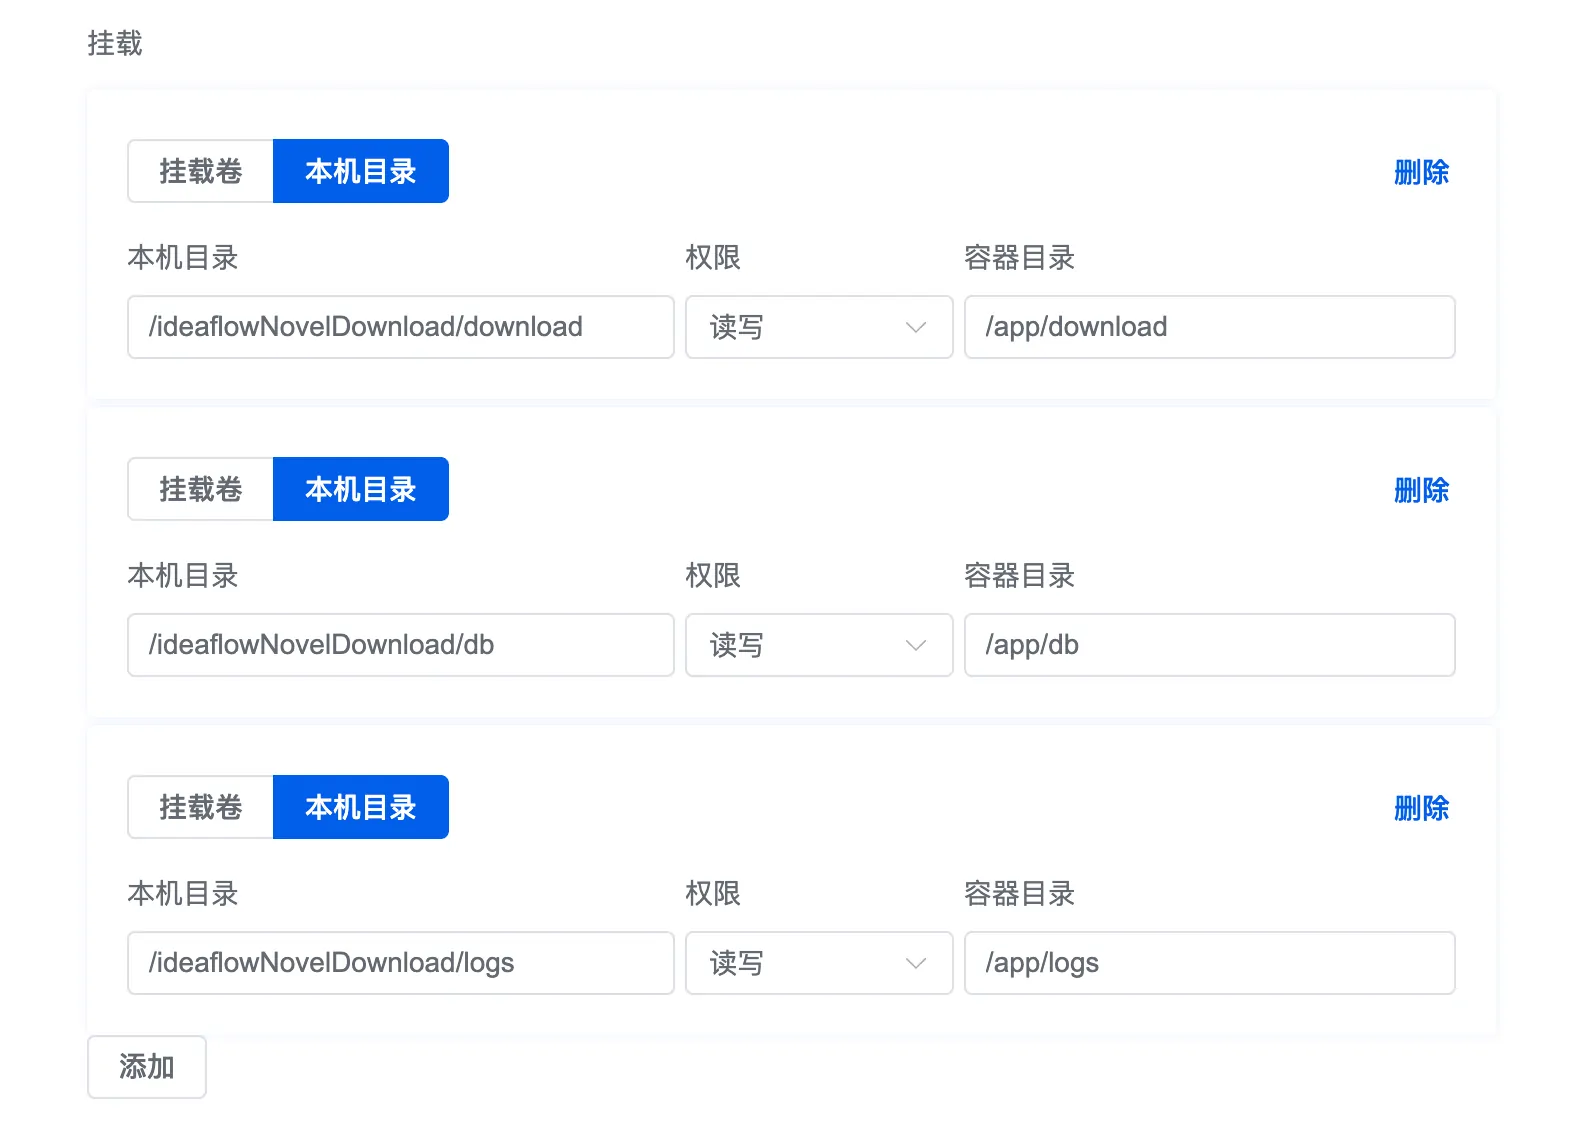Delete the /app/logs mount entry
Image resolution: width=1580 pixels, height=1126 pixels.
click(1421, 808)
